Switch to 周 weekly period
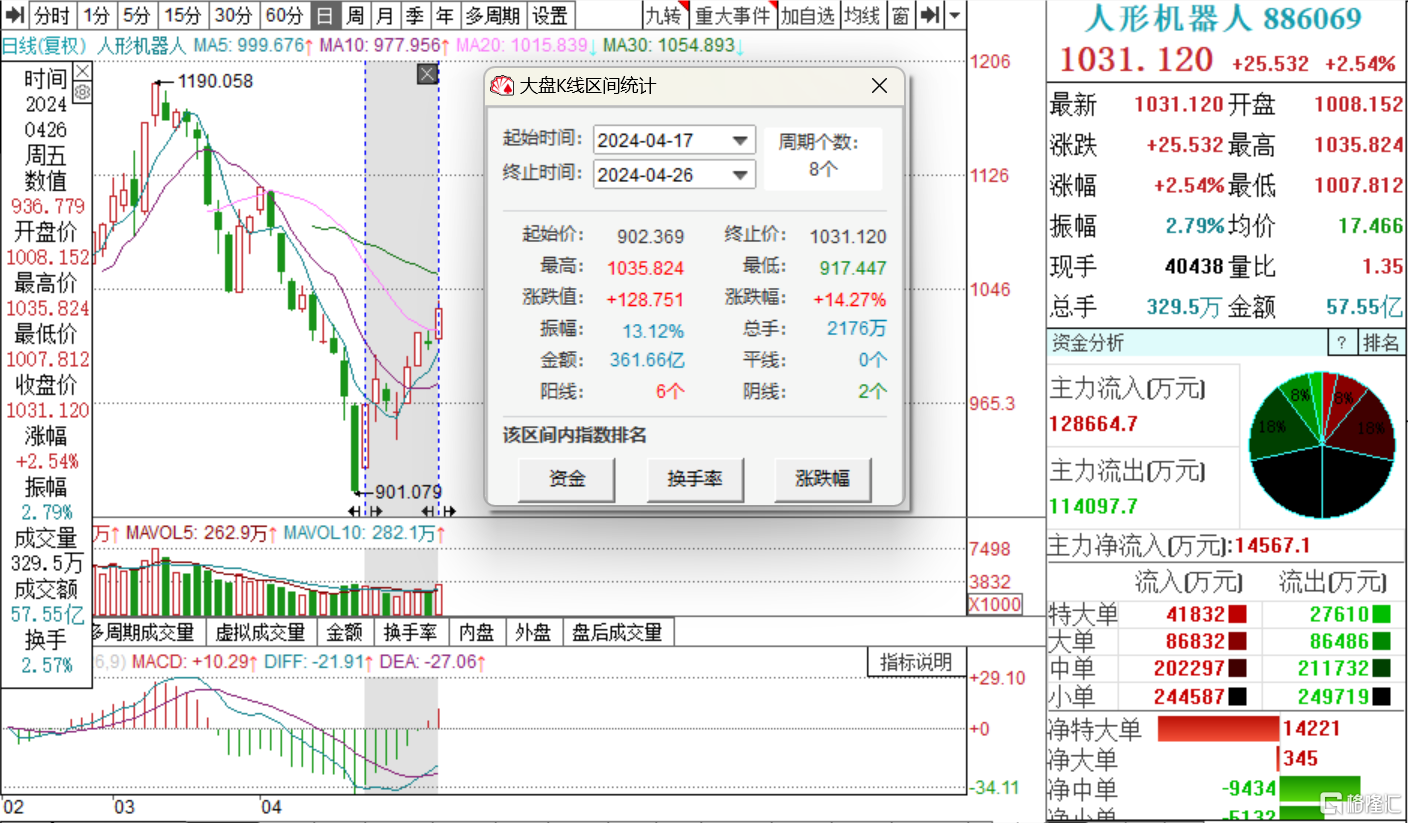The width and height of the screenshot is (1408, 823). coord(354,15)
